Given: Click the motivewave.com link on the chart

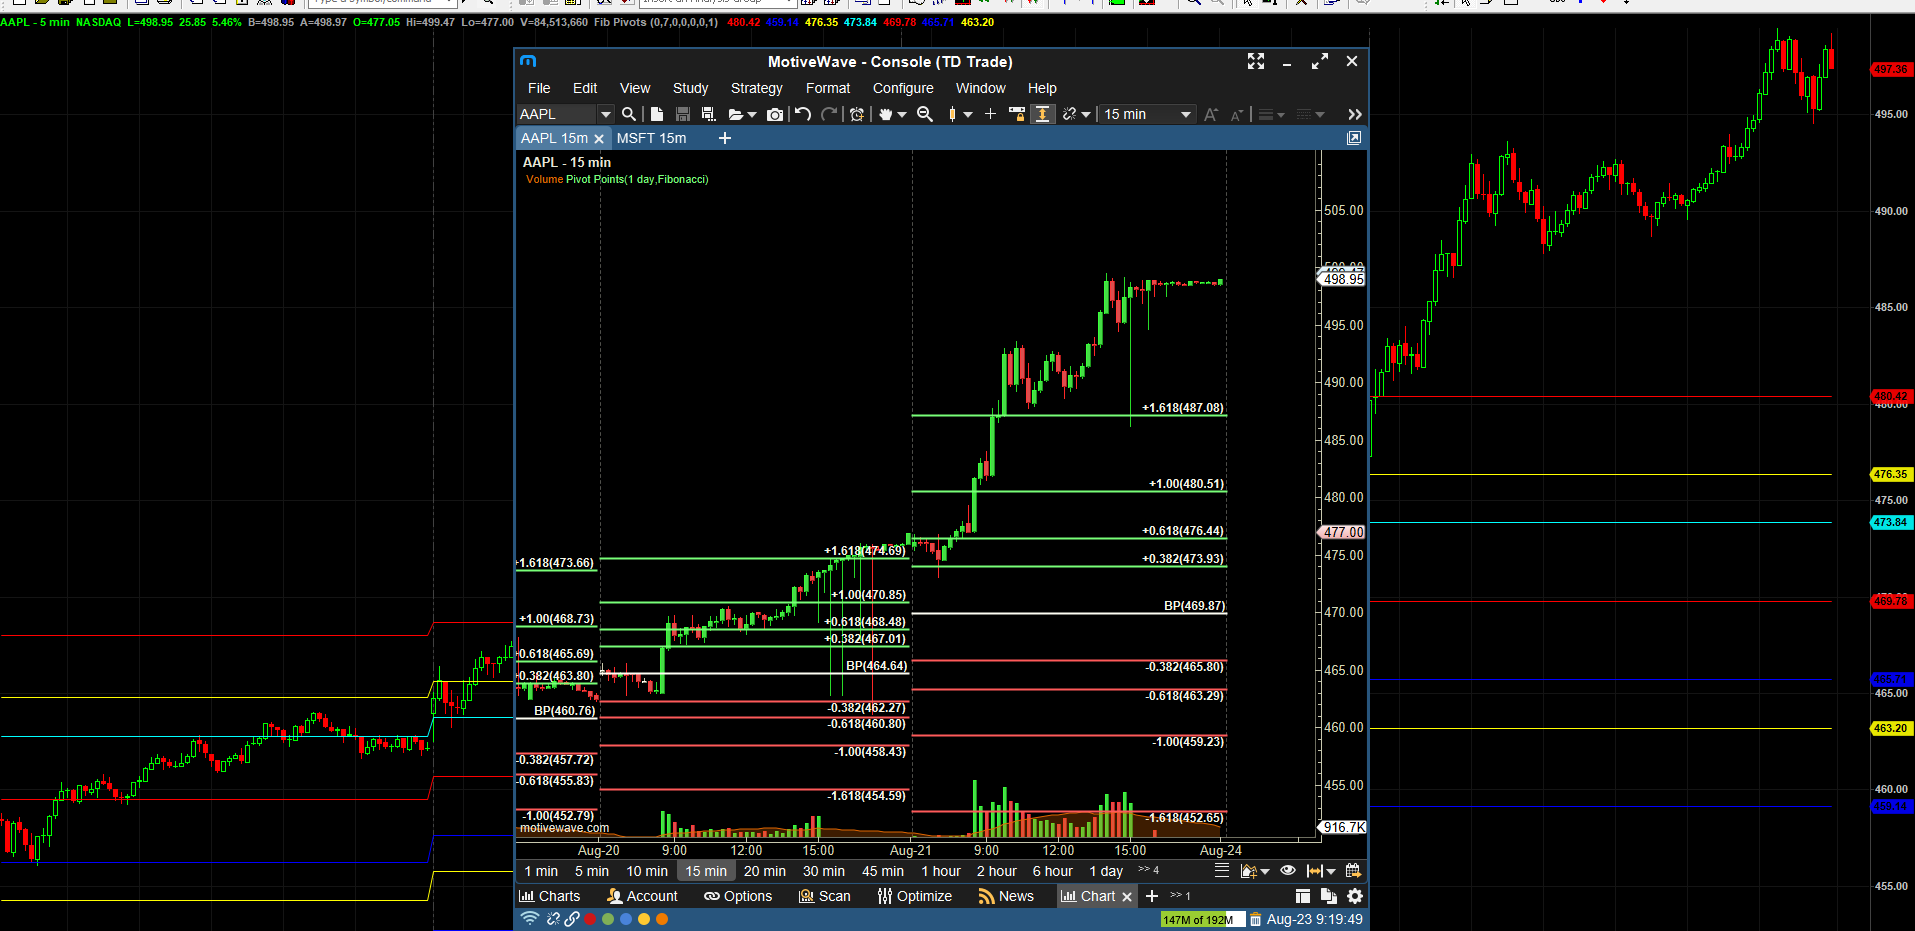Looking at the screenshot, I should pos(564,828).
